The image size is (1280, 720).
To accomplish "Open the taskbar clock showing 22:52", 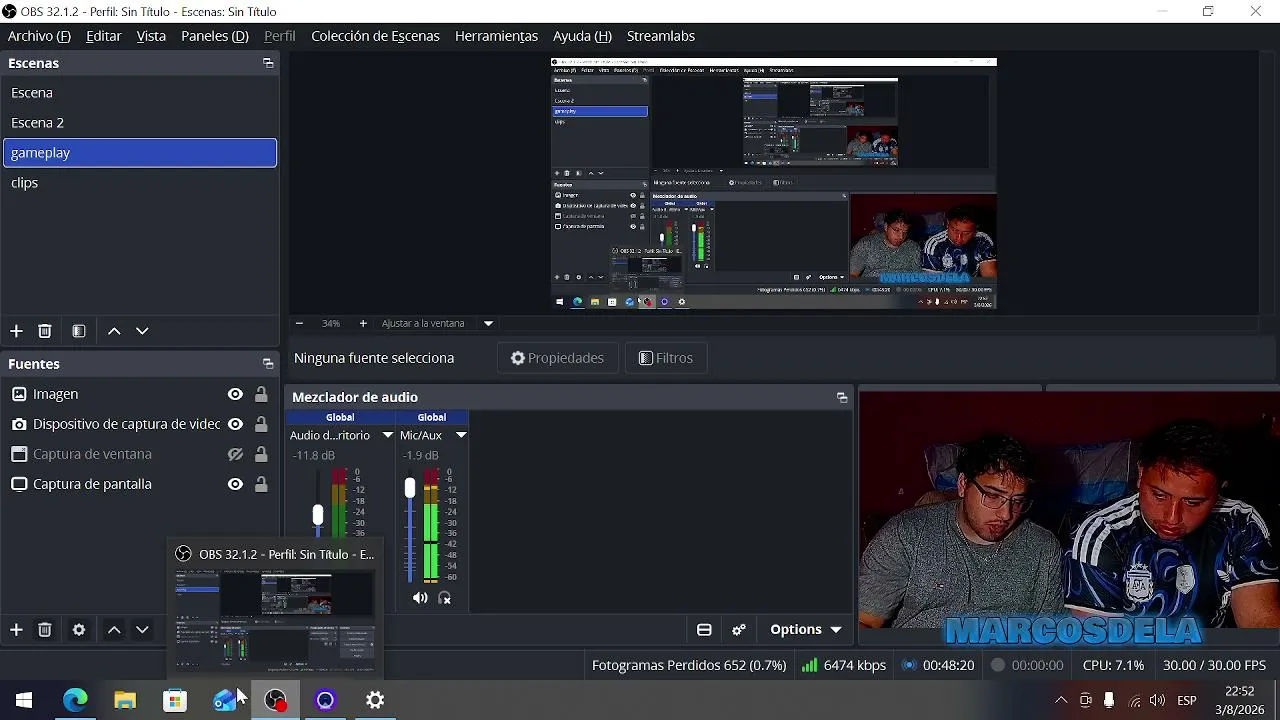I will click(x=1239, y=700).
